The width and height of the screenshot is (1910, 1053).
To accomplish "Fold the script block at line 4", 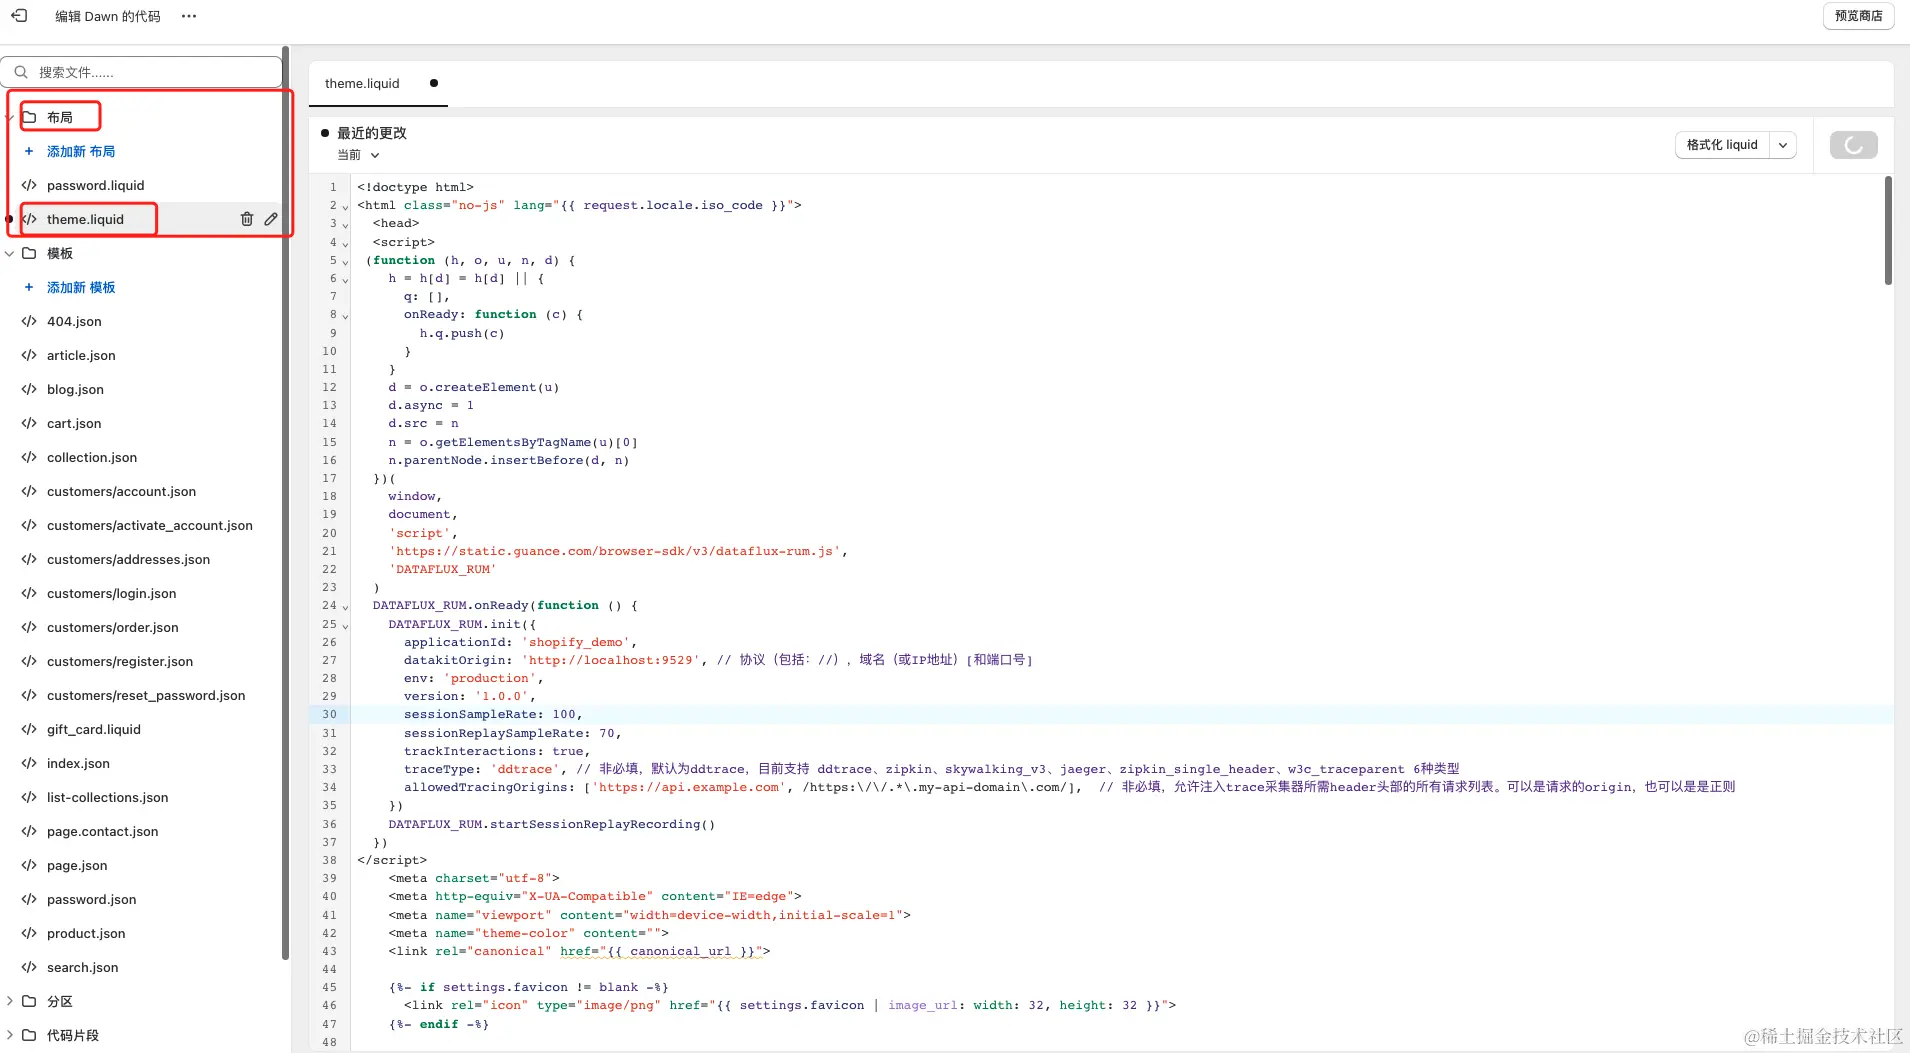I will pos(346,244).
